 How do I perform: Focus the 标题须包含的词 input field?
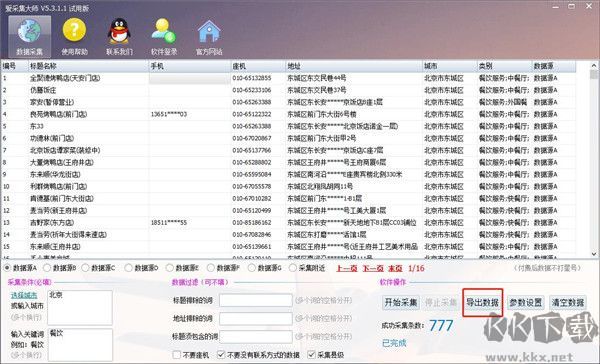coord(256,337)
